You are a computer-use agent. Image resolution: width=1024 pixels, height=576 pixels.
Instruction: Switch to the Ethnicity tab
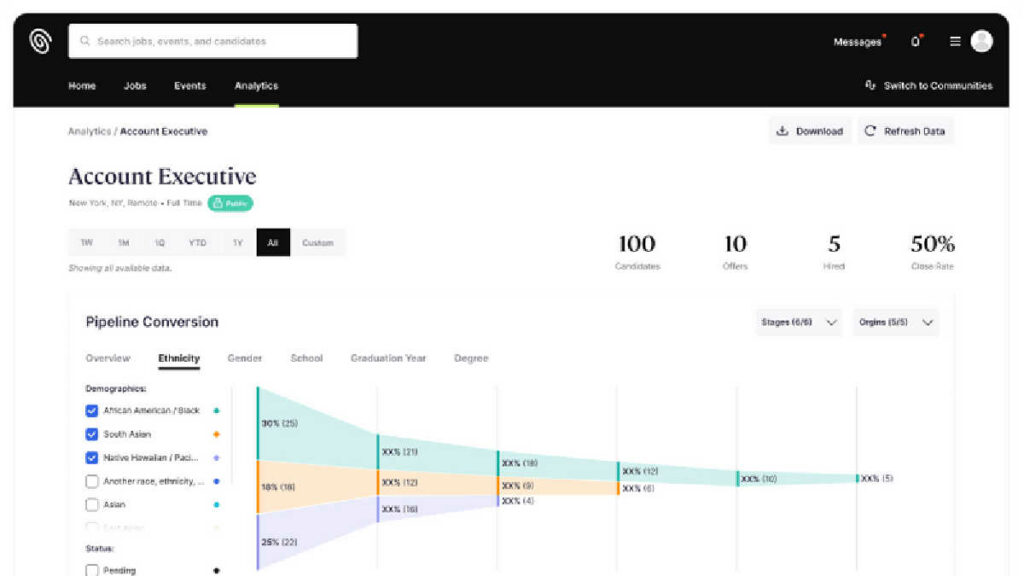[x=179, y=358]
